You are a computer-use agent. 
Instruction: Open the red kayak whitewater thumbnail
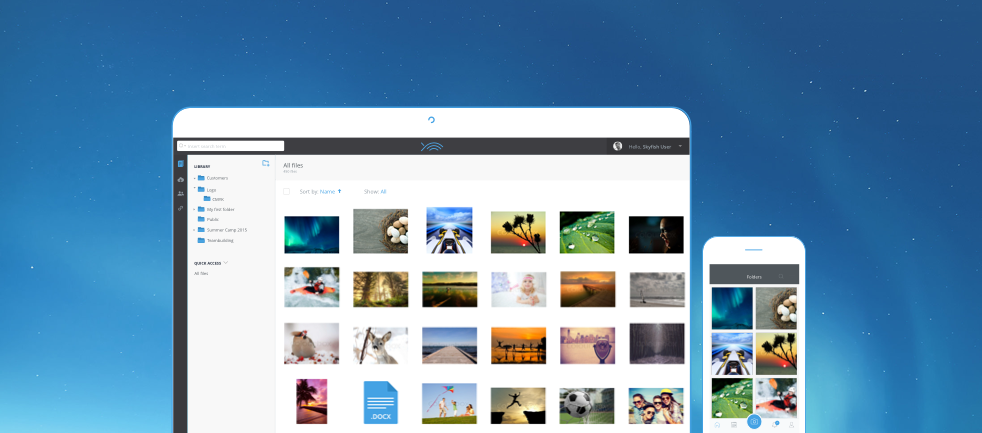(x=312, y=287)
